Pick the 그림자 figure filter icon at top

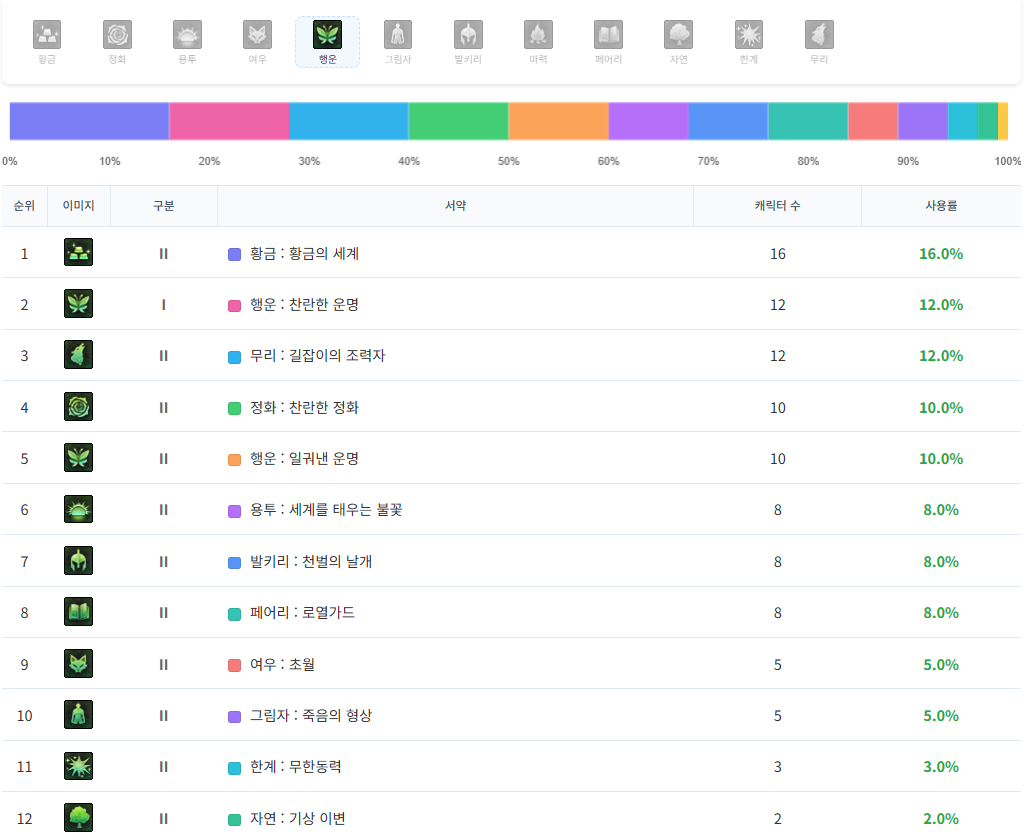tap(398, 35)
